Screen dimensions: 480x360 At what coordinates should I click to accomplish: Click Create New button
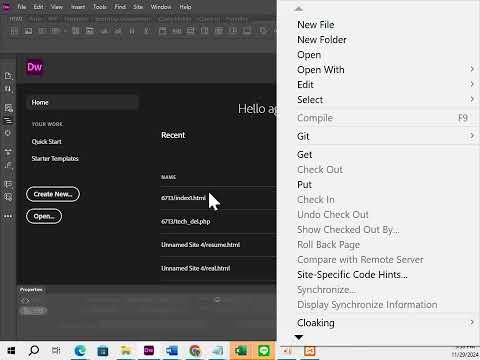pyautogui.click(x=53, y=194)
